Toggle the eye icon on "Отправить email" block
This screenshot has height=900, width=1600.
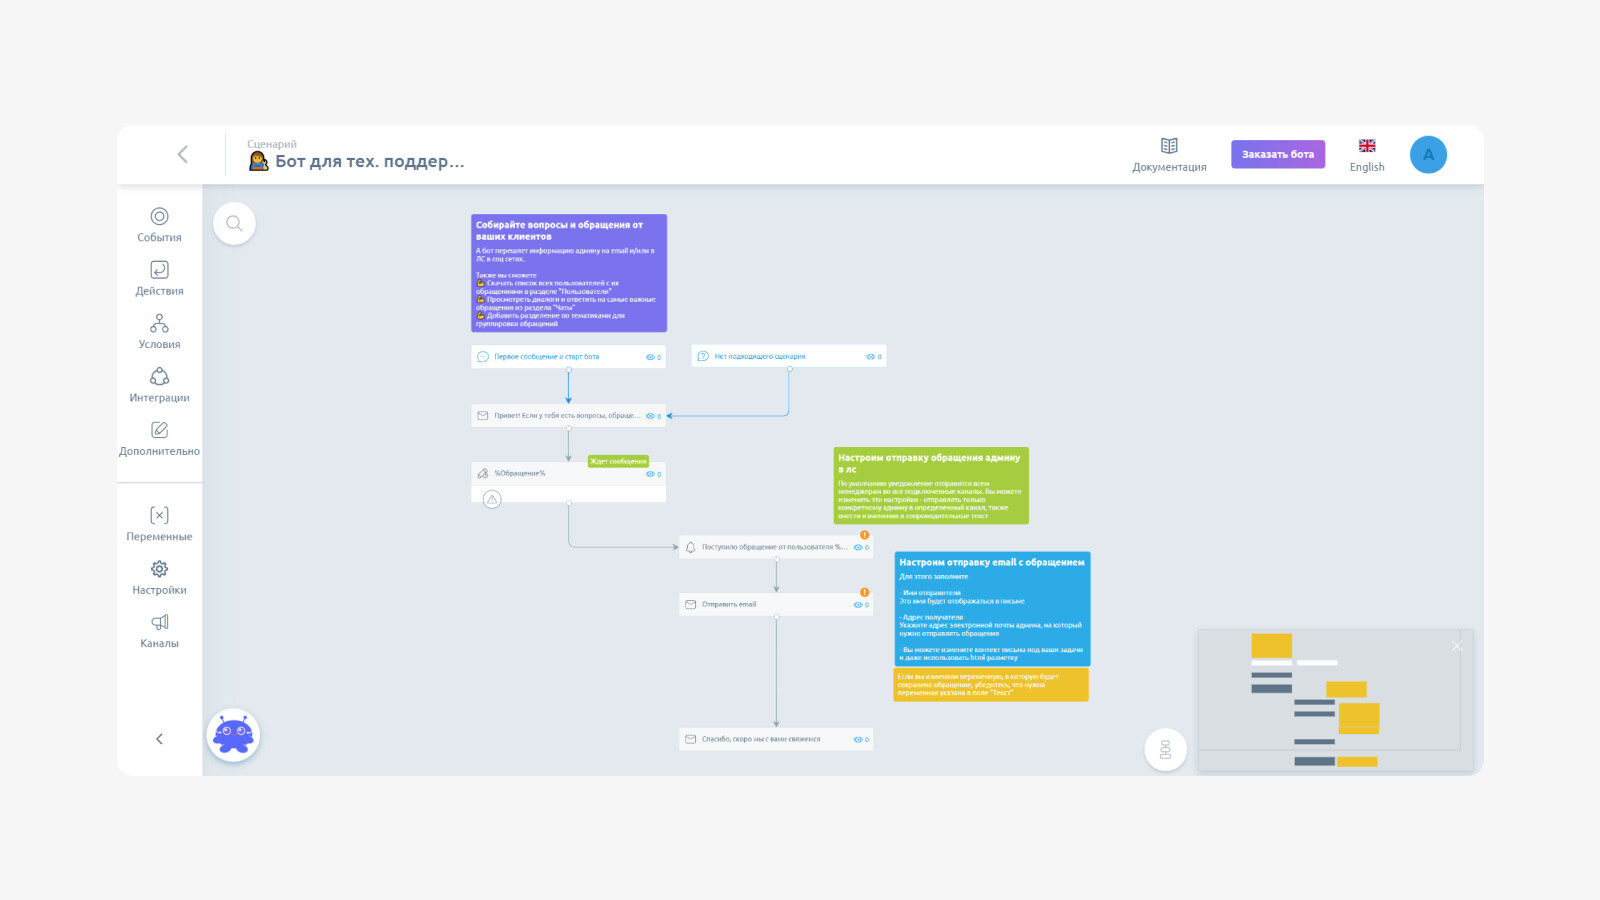[x=858, y=605]
